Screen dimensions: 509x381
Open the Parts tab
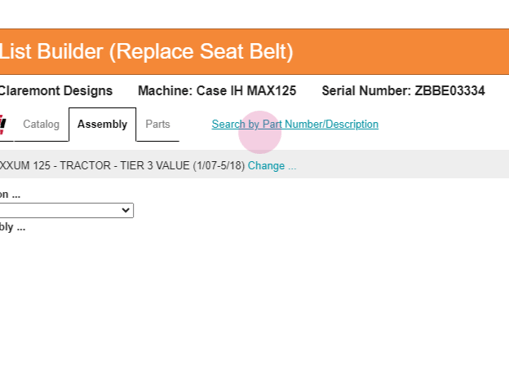[158, 124]
